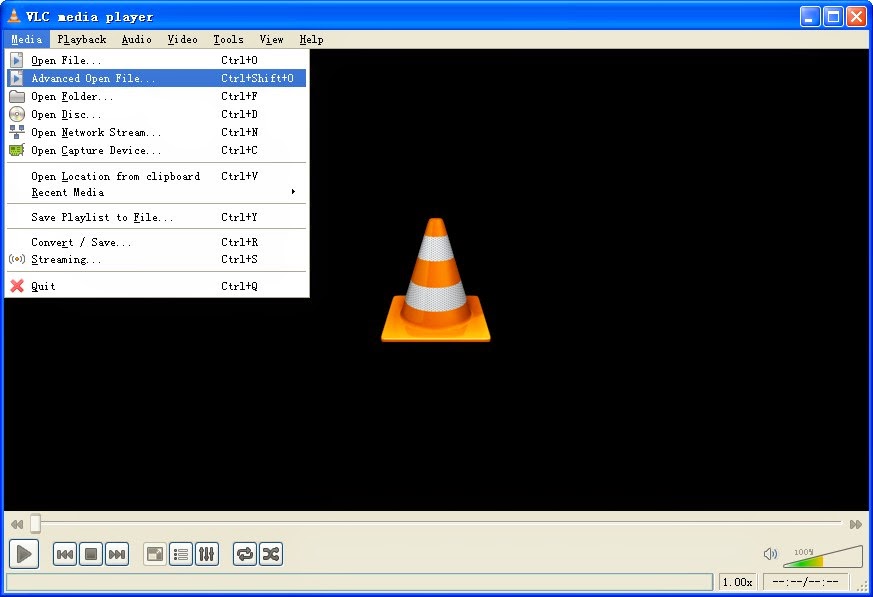Open the Tools menu

click(x=228, y=40)
